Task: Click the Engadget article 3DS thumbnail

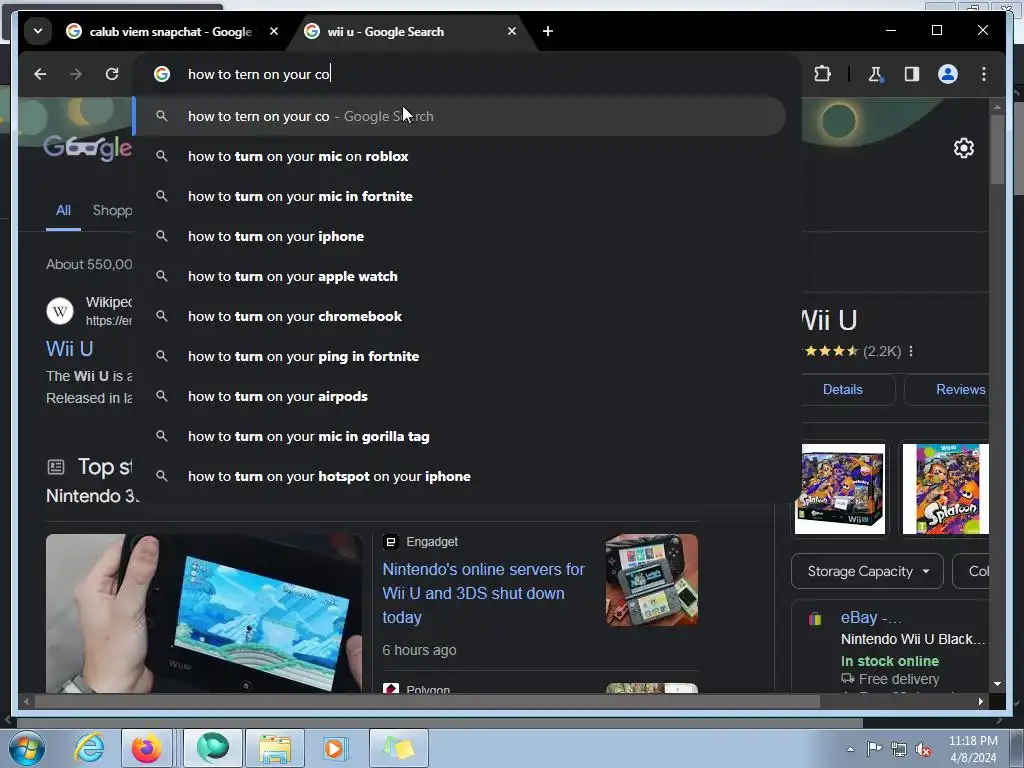Action: [x=652, y=580]
